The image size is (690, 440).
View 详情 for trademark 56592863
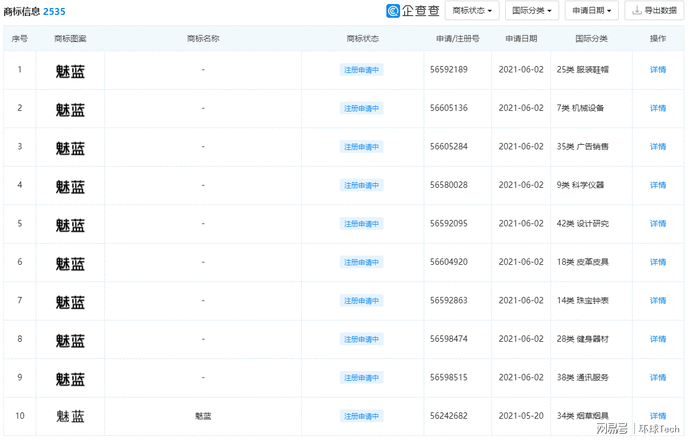click(x=658, y=301)
